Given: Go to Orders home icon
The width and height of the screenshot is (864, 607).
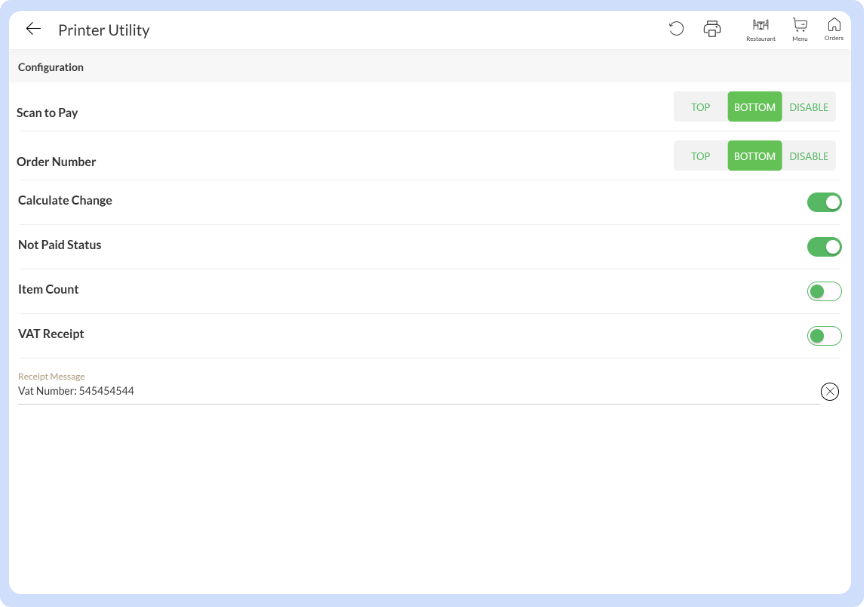Looking at the screenshot, I should coord(834,28).
